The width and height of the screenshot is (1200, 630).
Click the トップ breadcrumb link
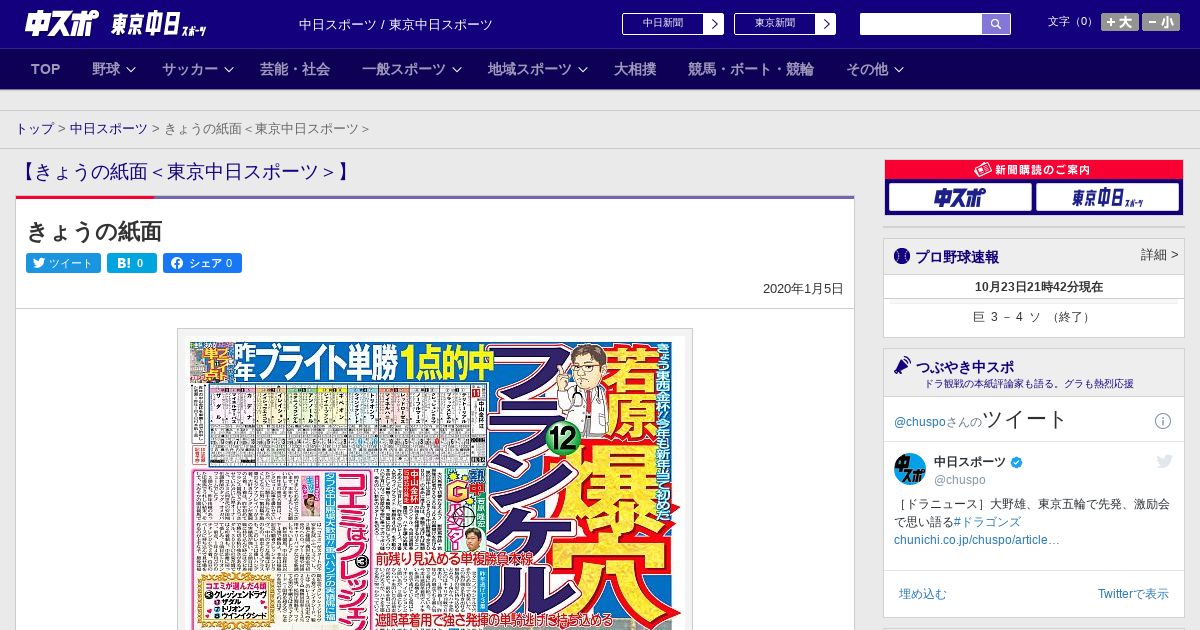34,129
